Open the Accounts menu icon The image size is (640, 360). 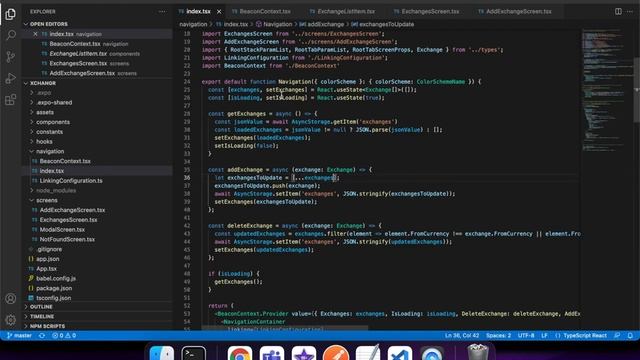pyautogui.click(x=11, y=298)
